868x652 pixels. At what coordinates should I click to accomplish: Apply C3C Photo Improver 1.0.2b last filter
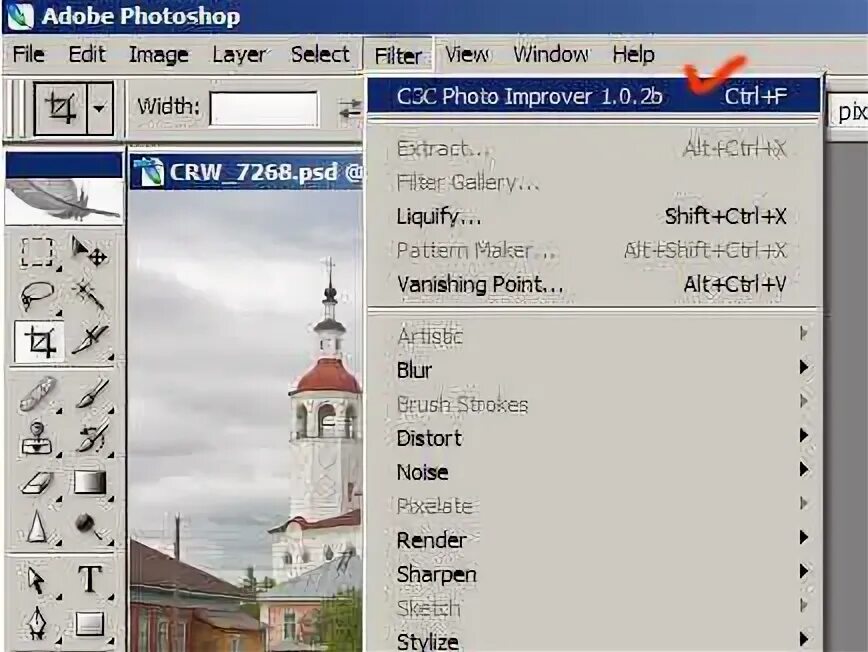(x=593, y=96)
